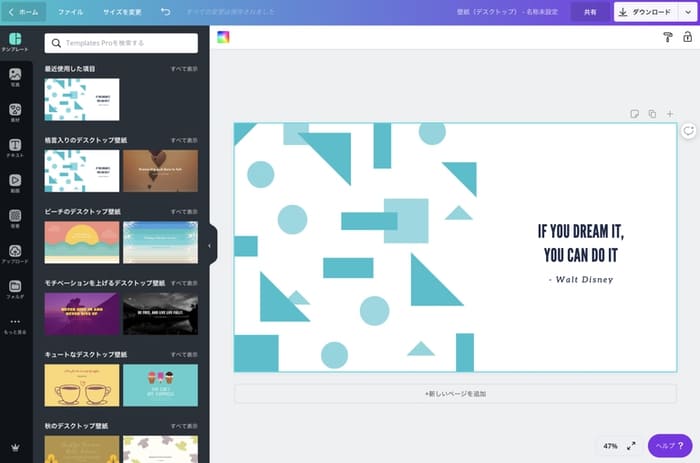Click the undo arrow in top bar
Viewport: 700px width, 463px height.
click(x=166, y=12)
